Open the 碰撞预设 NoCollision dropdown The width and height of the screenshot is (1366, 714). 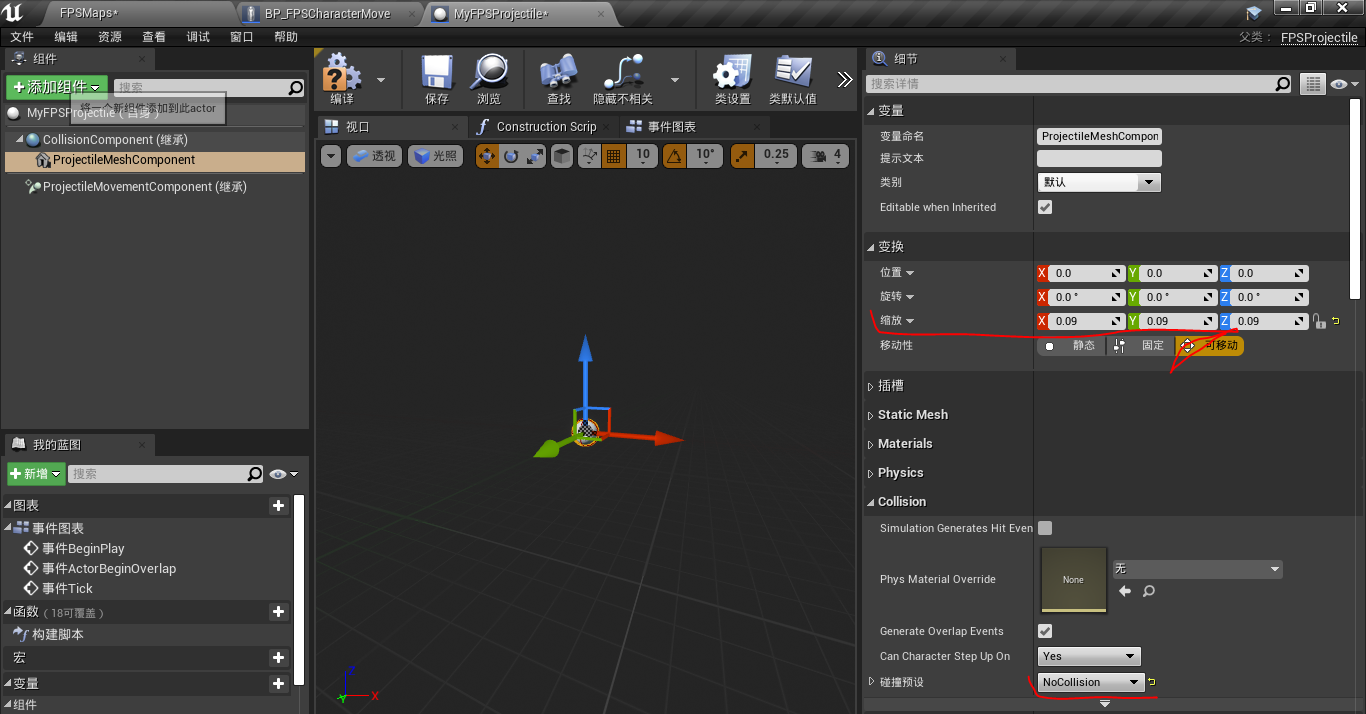pos(1091,682)
